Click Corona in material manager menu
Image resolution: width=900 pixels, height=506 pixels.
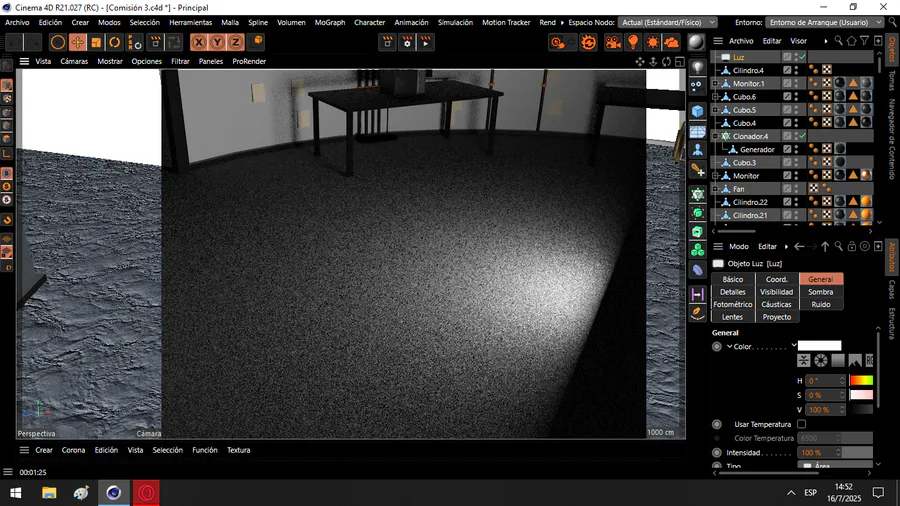pos(73,450)
